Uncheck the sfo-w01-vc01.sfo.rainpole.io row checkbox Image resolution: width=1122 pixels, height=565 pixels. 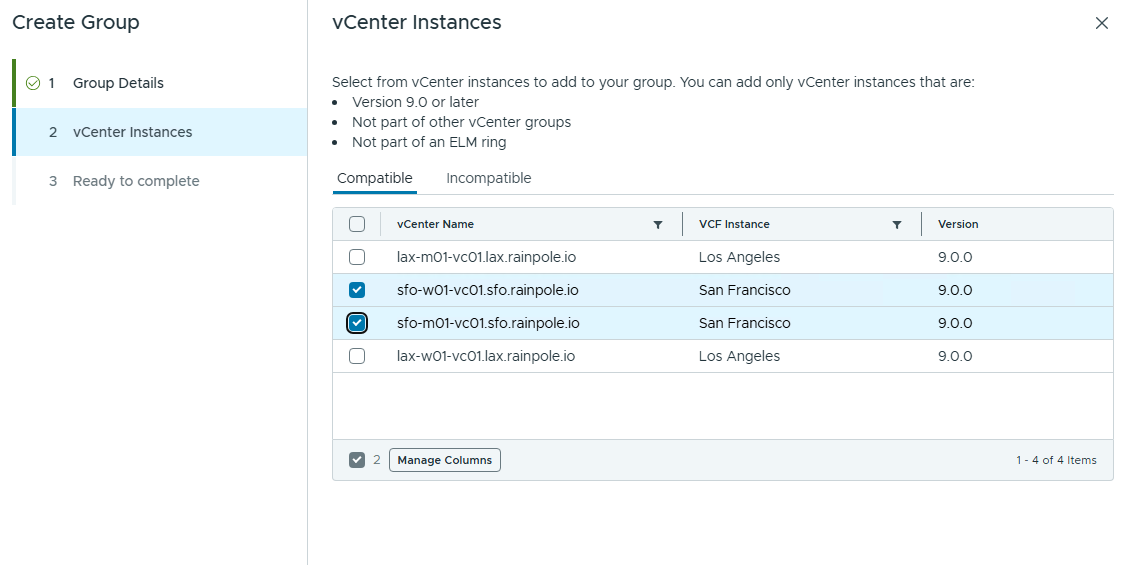(x=357, y=290)
